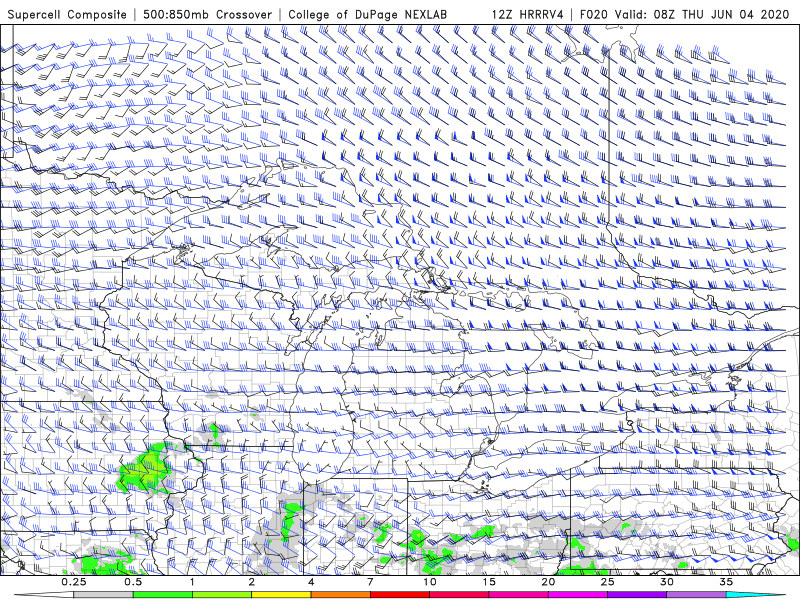
Task: Click the "Supercell Composite" title text
Action: (67, 14)
